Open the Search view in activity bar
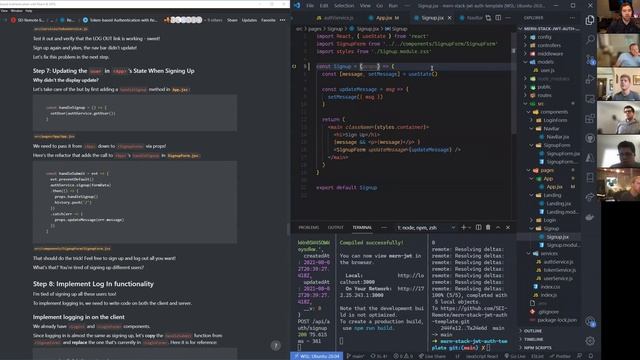The image size is (640, 360). coord(590,40)
